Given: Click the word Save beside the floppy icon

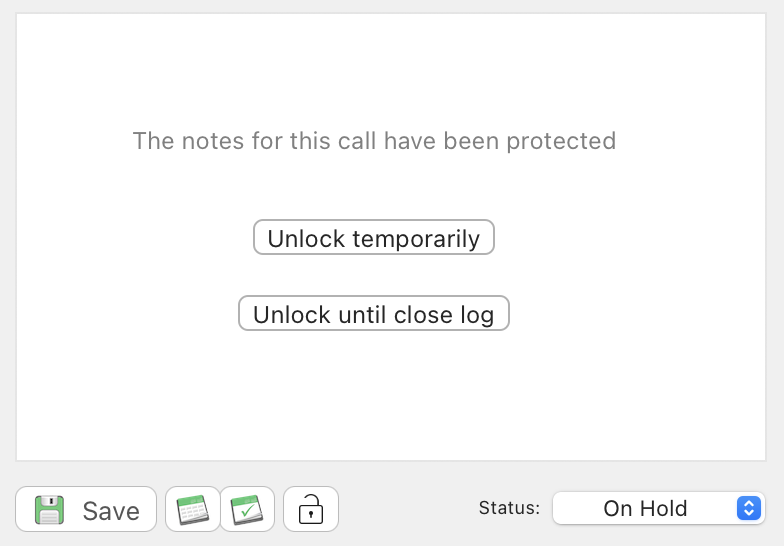Looking at the screenshot, I should [111, 511].
